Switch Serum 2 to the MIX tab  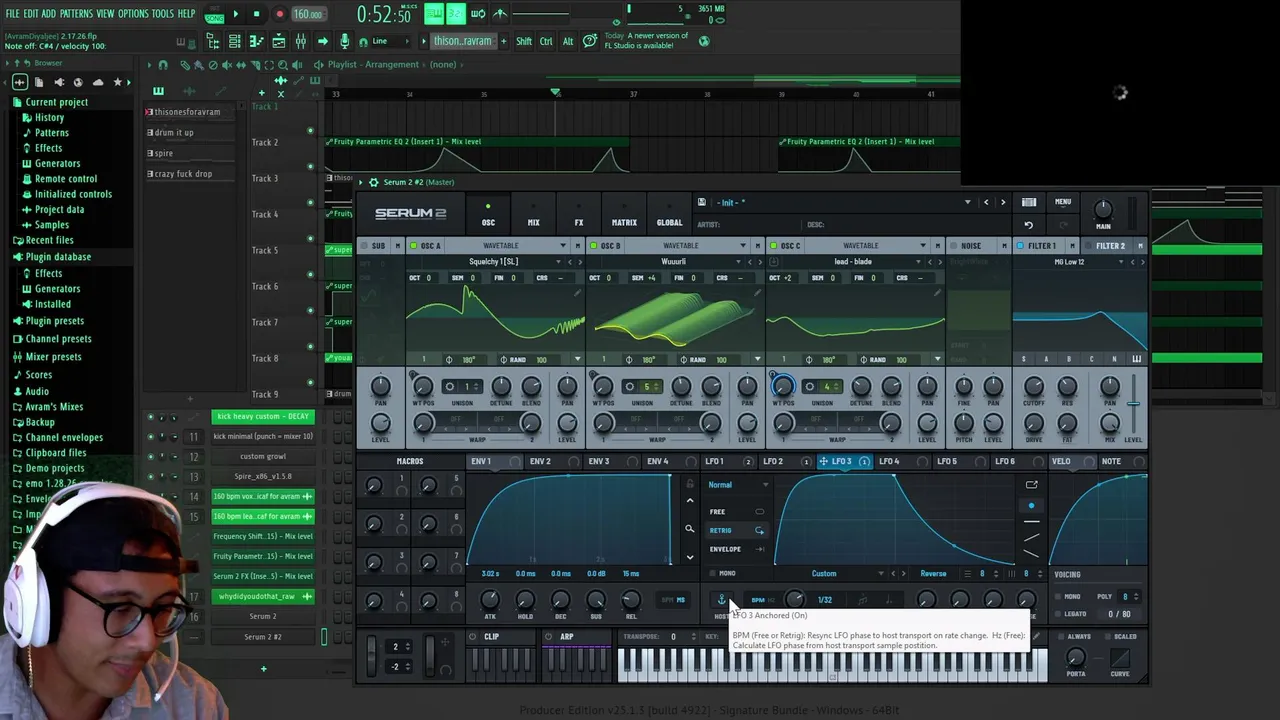(533, 215)
